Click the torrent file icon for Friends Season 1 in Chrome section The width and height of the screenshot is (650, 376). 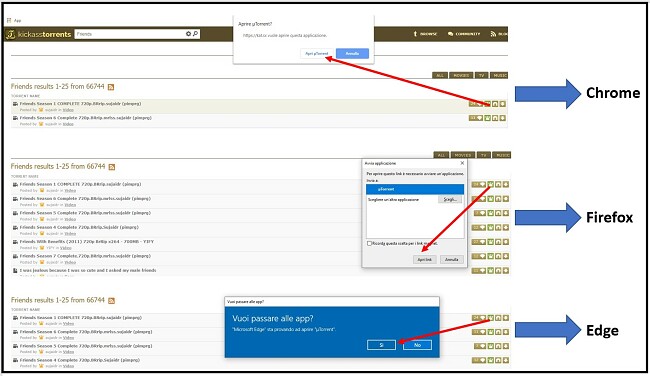point(495,104)
